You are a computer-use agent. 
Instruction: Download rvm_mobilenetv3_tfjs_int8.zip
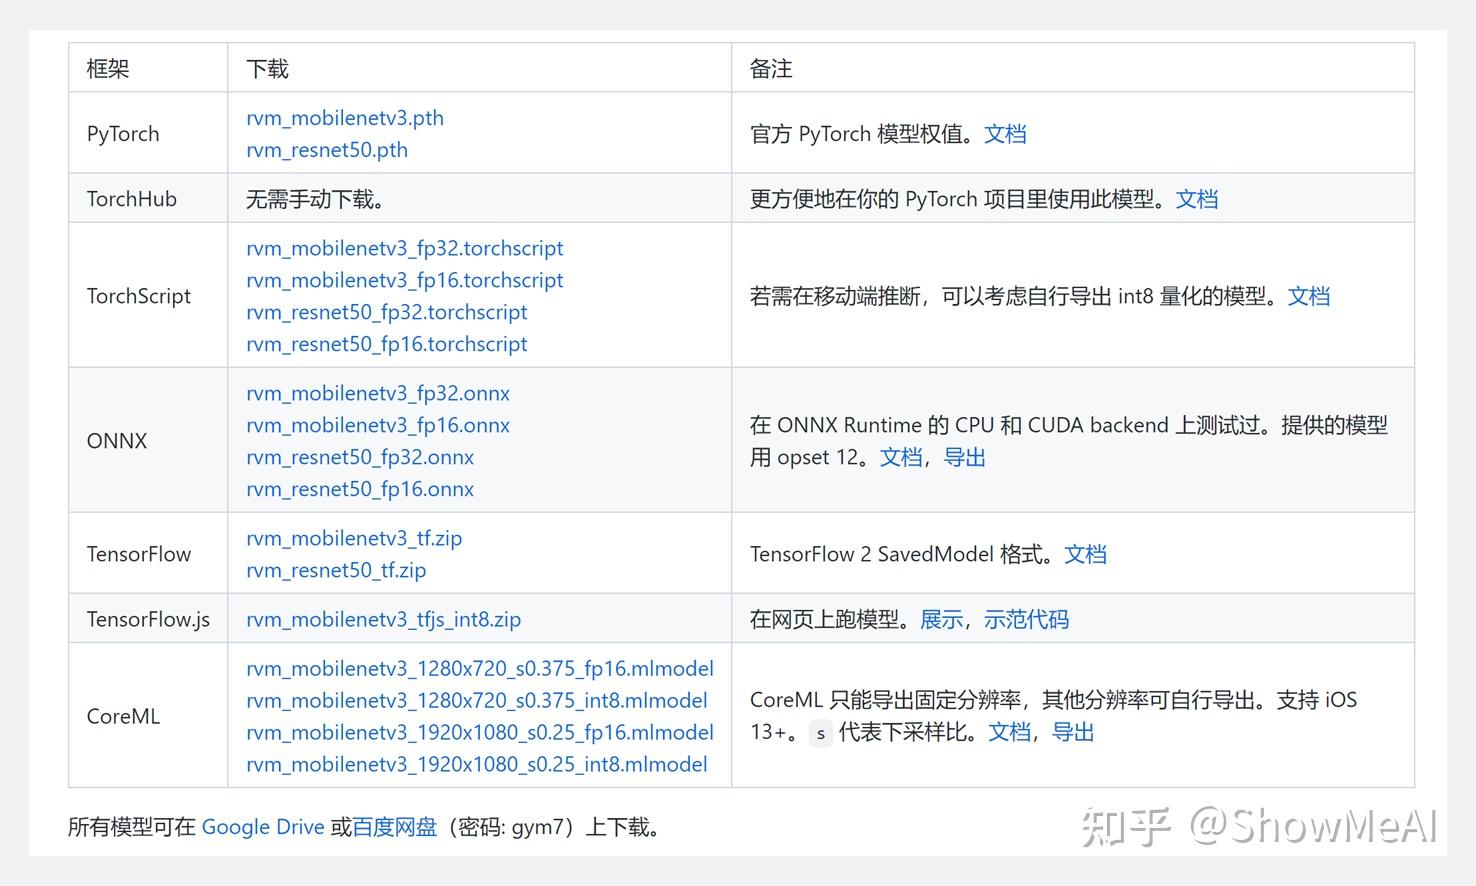pyautogui.click(x=383, y=619)
